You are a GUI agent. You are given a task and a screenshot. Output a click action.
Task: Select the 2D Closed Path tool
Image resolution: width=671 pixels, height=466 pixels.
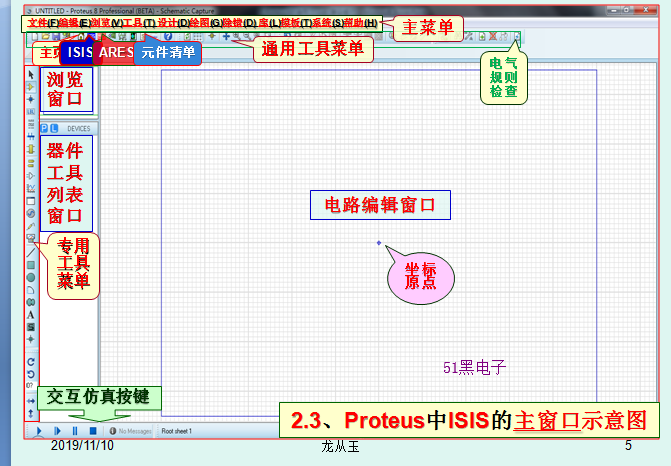point(31,303)
